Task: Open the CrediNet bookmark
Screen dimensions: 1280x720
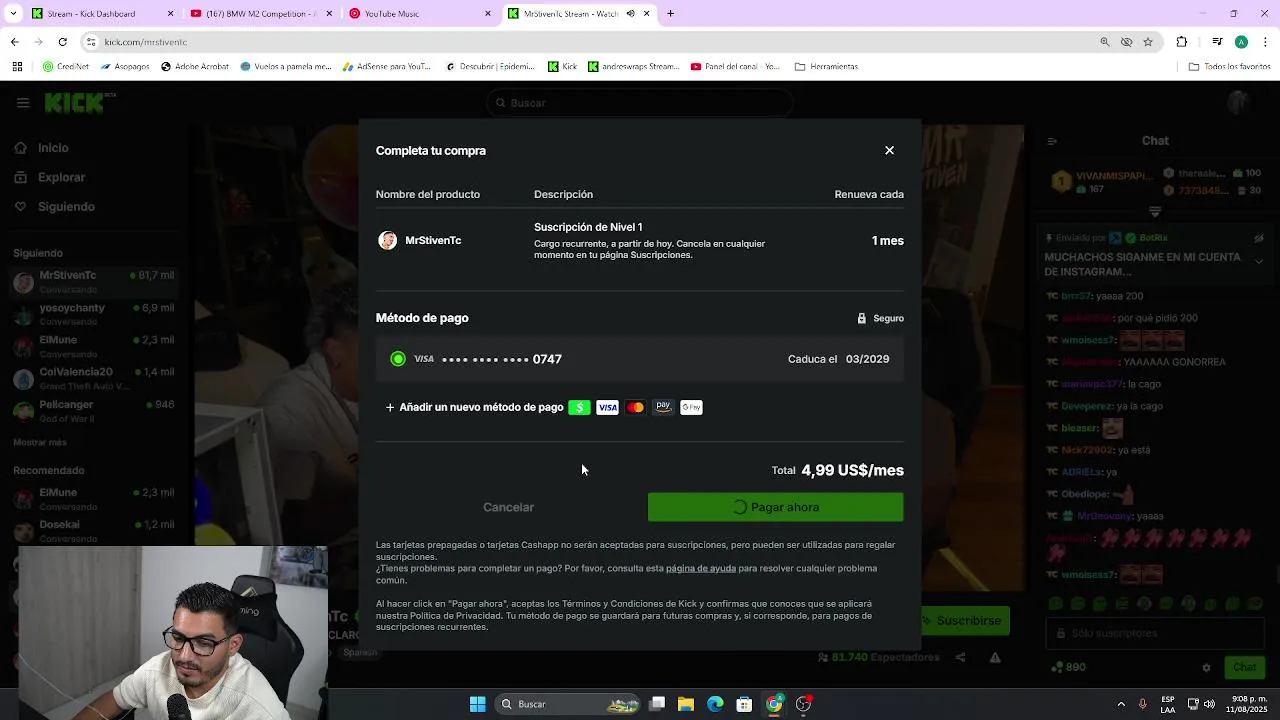Action: point(66,67)
